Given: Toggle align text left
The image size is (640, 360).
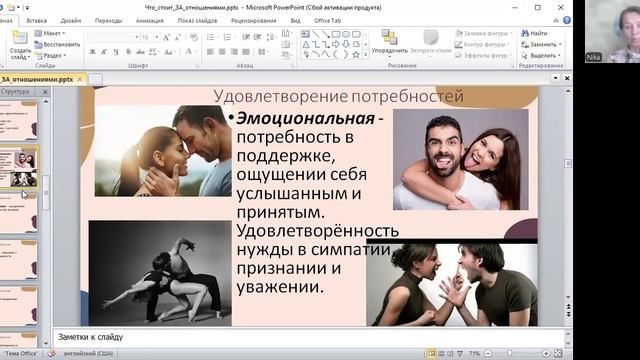Looking at the screenshot, I should coord(210,52).
